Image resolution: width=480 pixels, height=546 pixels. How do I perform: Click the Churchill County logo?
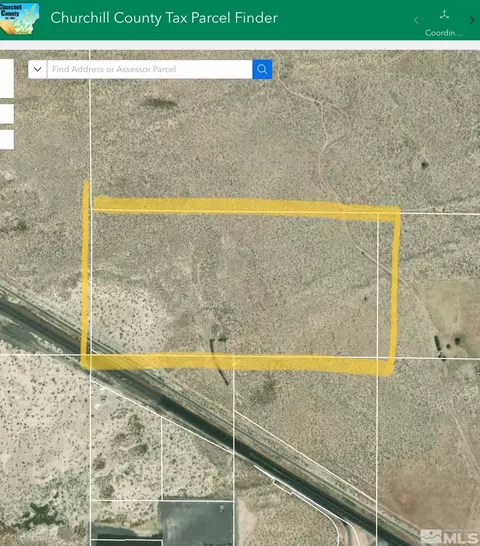pos(20,19)
